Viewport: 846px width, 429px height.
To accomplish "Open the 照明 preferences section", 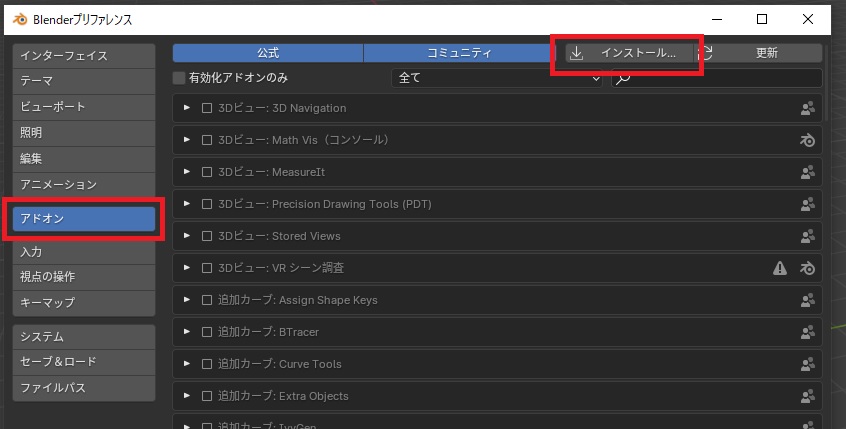I will click(x=84, y=133).
